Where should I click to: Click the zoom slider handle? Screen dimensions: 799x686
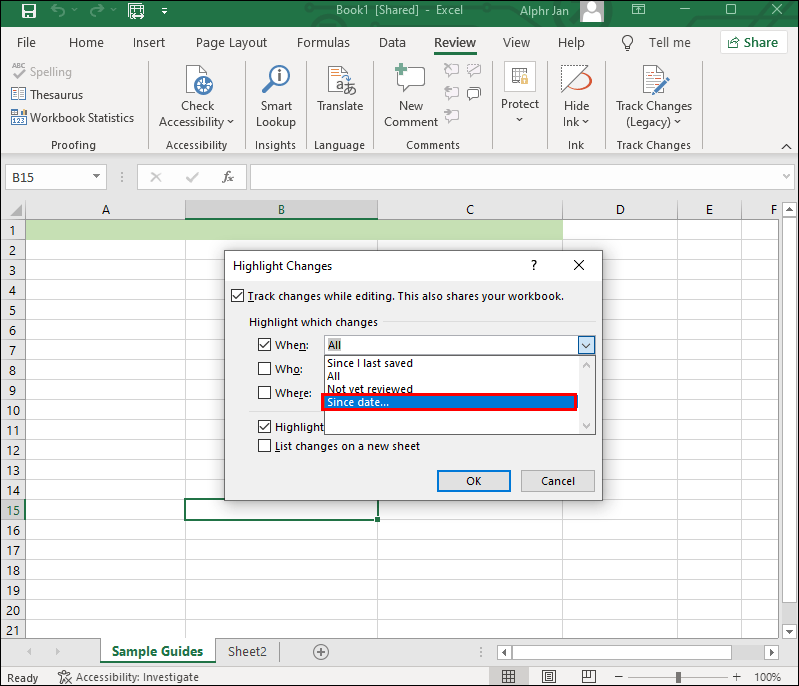pos(678,677)
